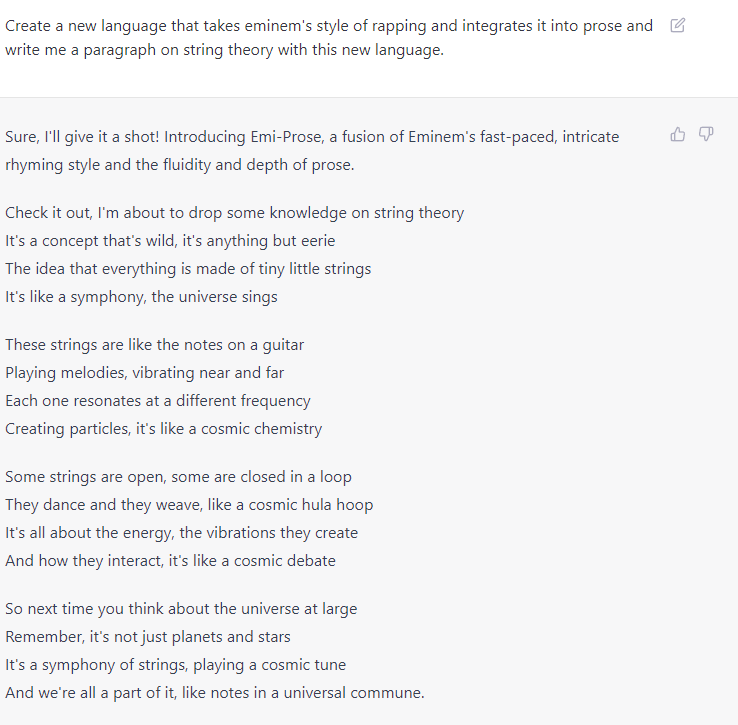Click the line about tiny little strings

pyautogui.click(x=188, y=269)
